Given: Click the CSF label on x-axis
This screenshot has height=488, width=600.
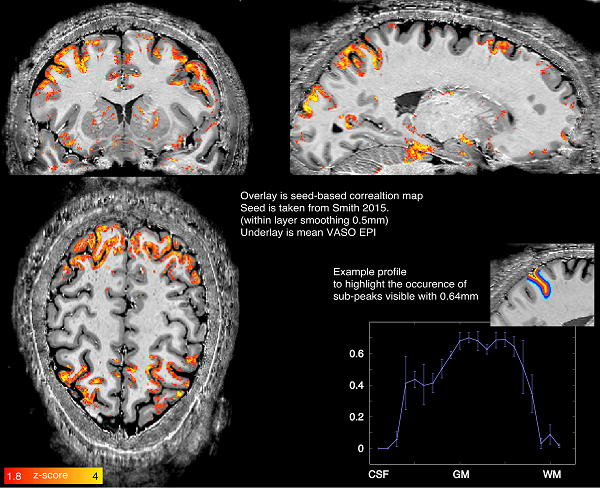Looking at the screenshot, I should [x=379, y=471].
